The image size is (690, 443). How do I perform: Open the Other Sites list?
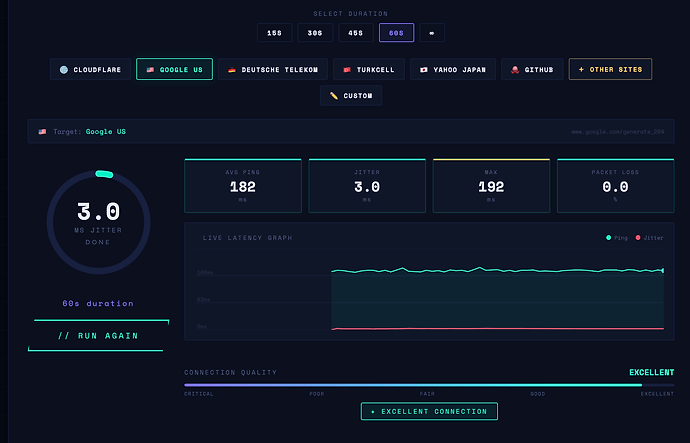(610, 69)
